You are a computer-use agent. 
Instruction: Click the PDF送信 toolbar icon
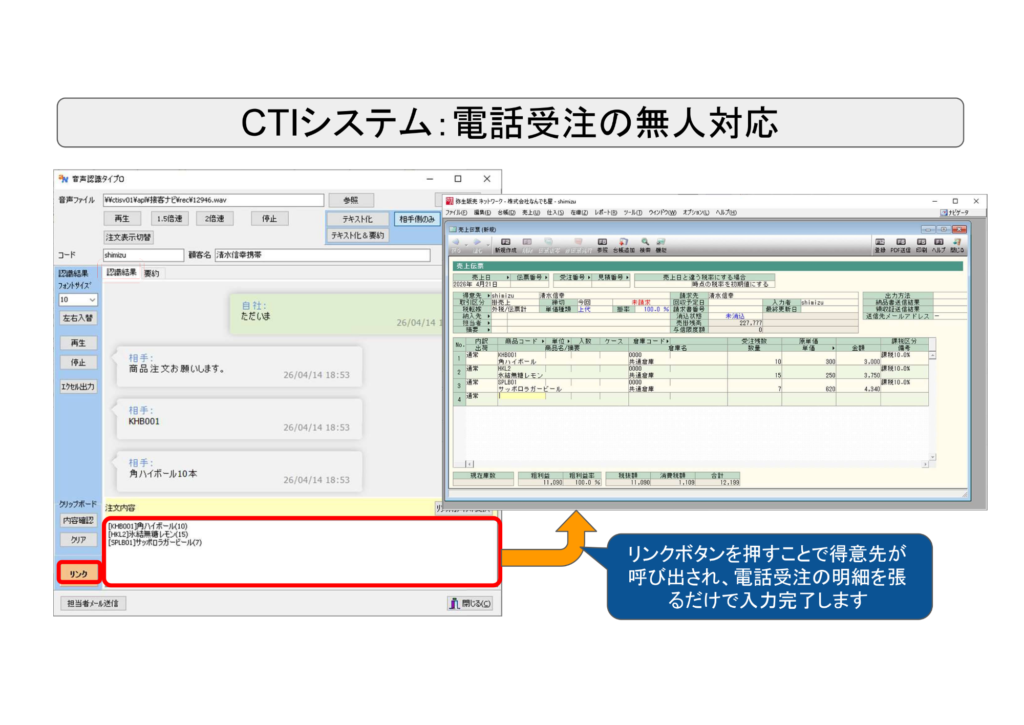[901, 245]
